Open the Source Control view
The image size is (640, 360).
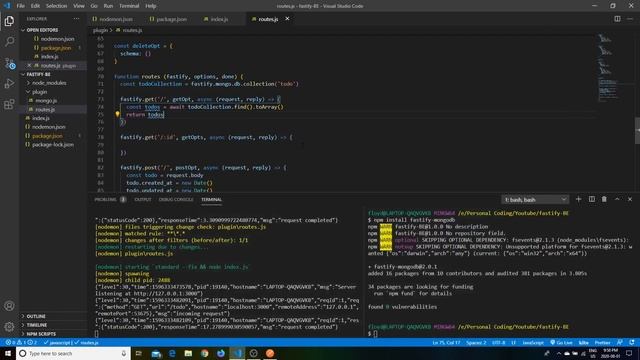(x=9, y=63)
